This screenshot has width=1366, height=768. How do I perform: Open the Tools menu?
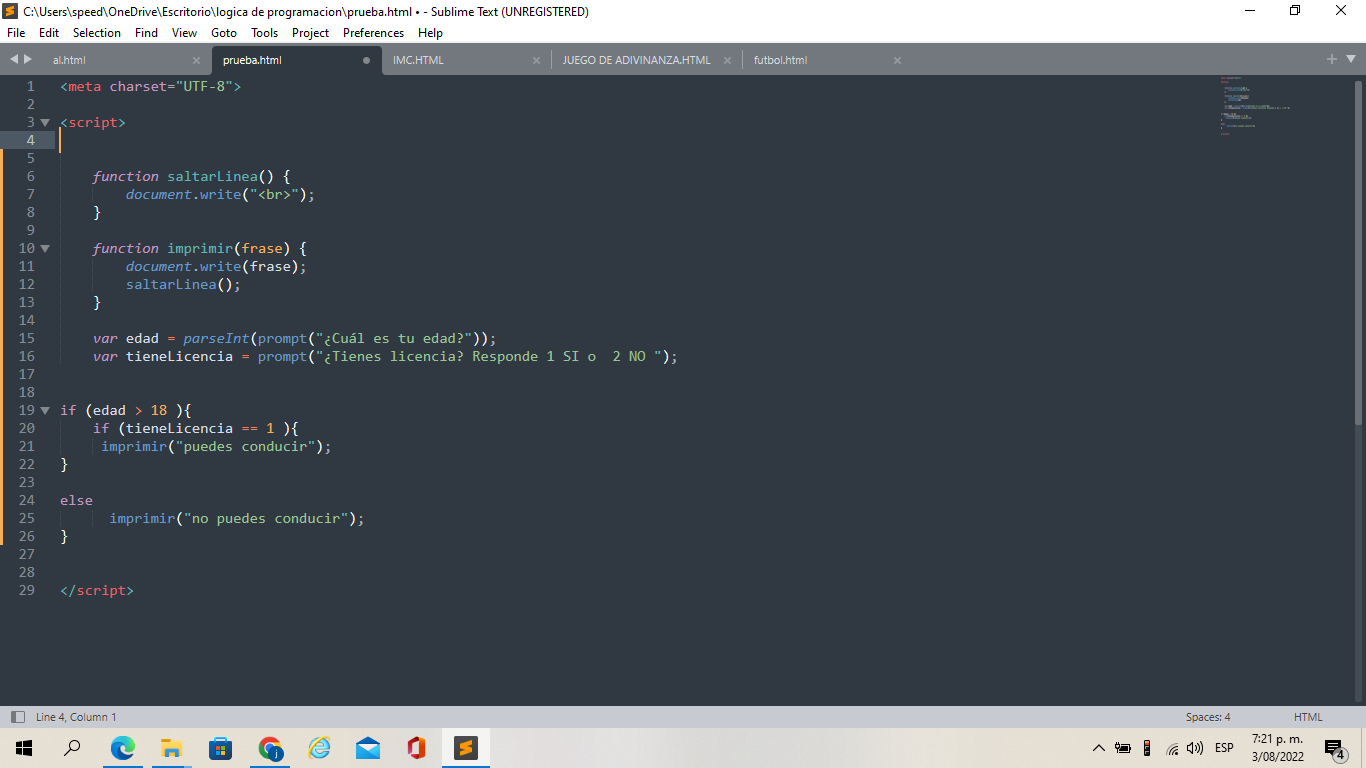[x=264, y=33]
